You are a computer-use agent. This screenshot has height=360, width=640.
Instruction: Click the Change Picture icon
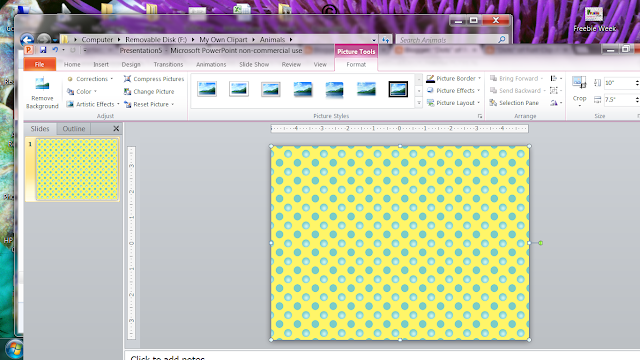[127, 91]
